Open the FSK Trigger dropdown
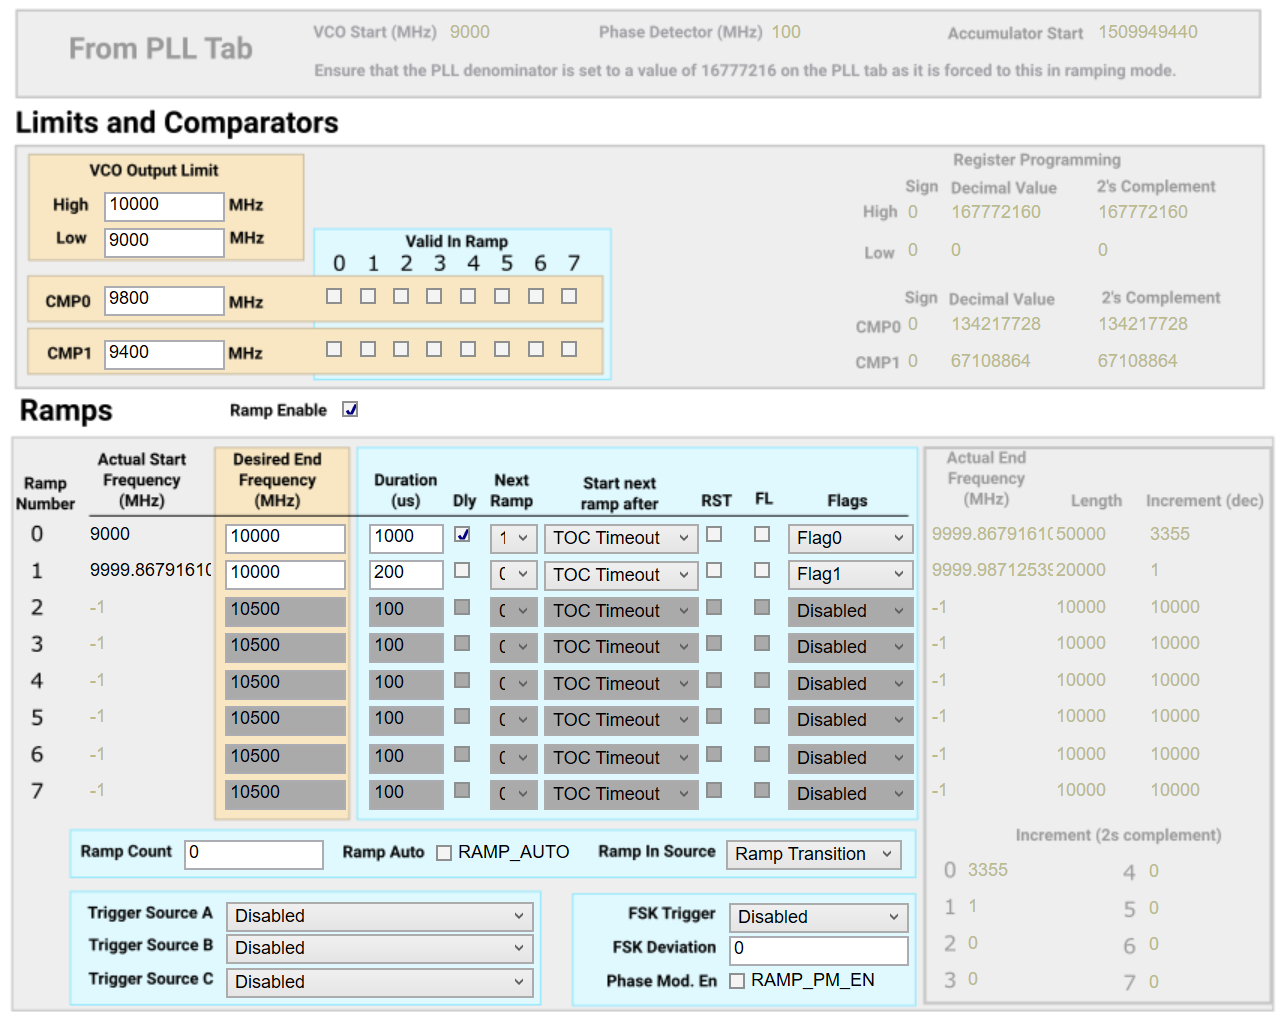Viewport: 1287px width, 1014px height. [819, 917]
